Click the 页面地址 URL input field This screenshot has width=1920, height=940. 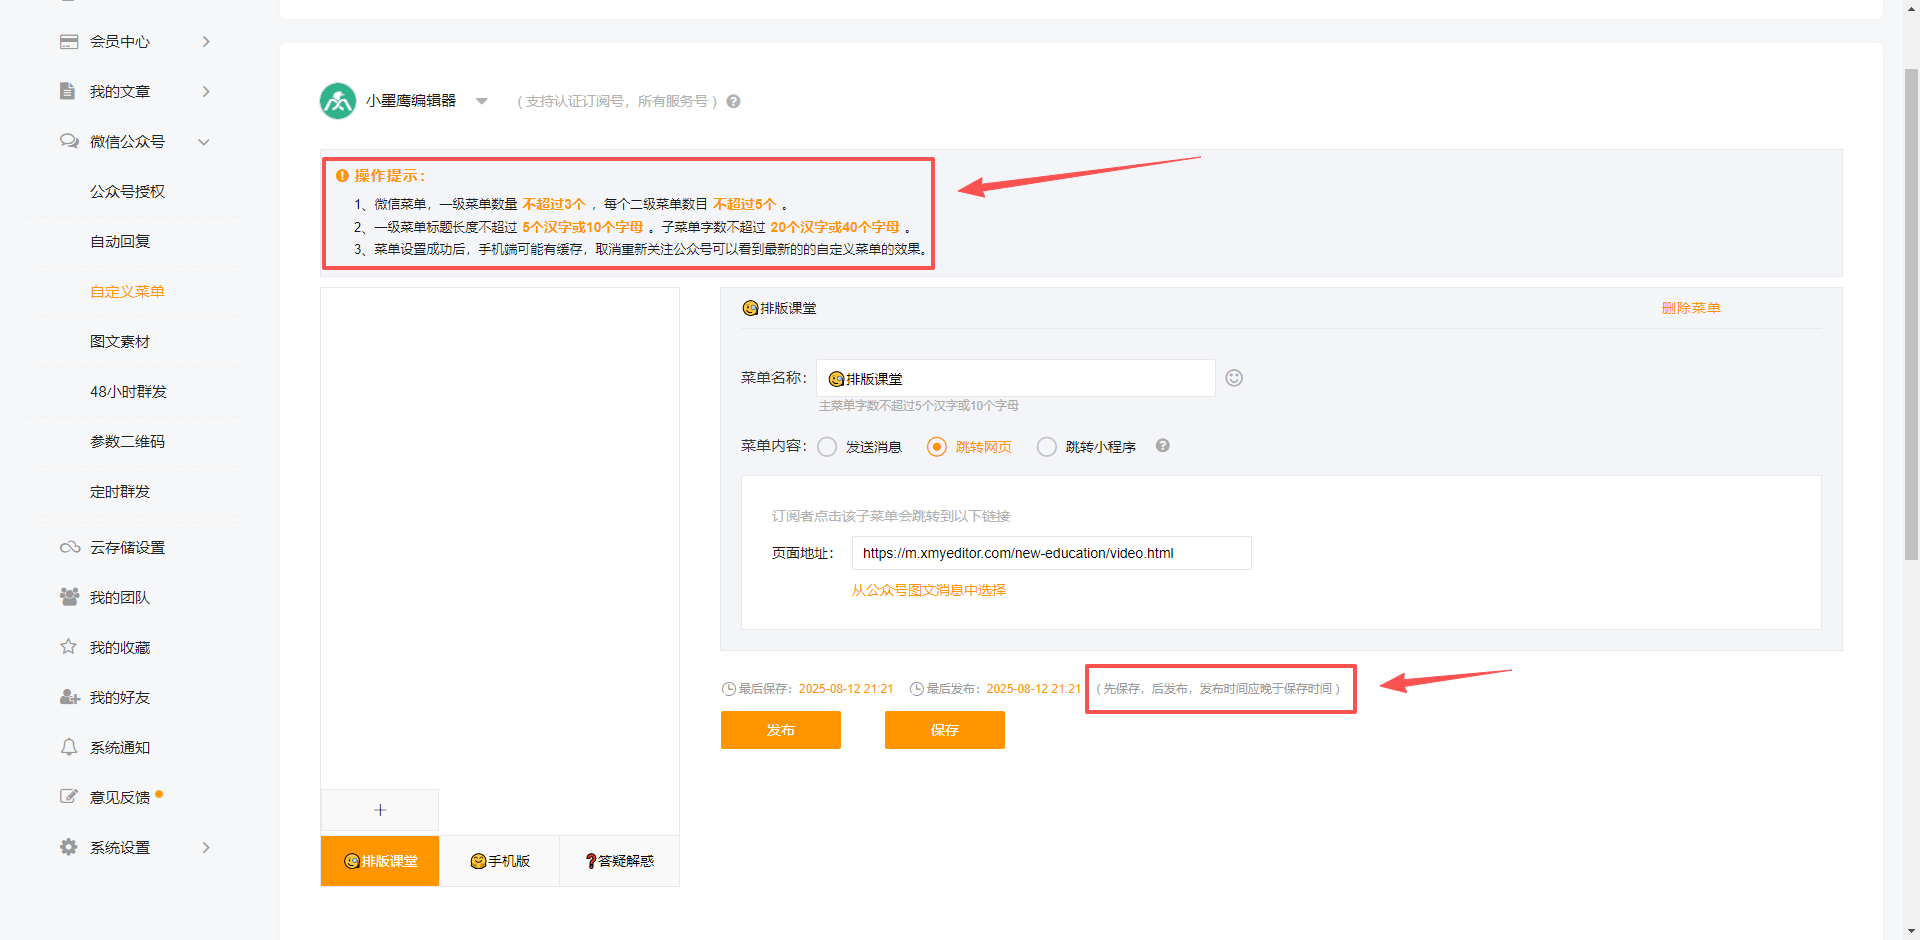(1050, 553)
